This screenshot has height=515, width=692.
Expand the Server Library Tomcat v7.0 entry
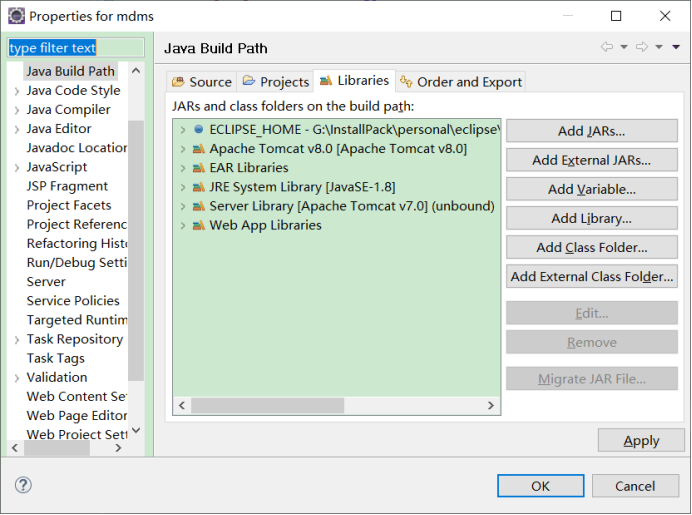pyautogui.click(x=183, y=206)
